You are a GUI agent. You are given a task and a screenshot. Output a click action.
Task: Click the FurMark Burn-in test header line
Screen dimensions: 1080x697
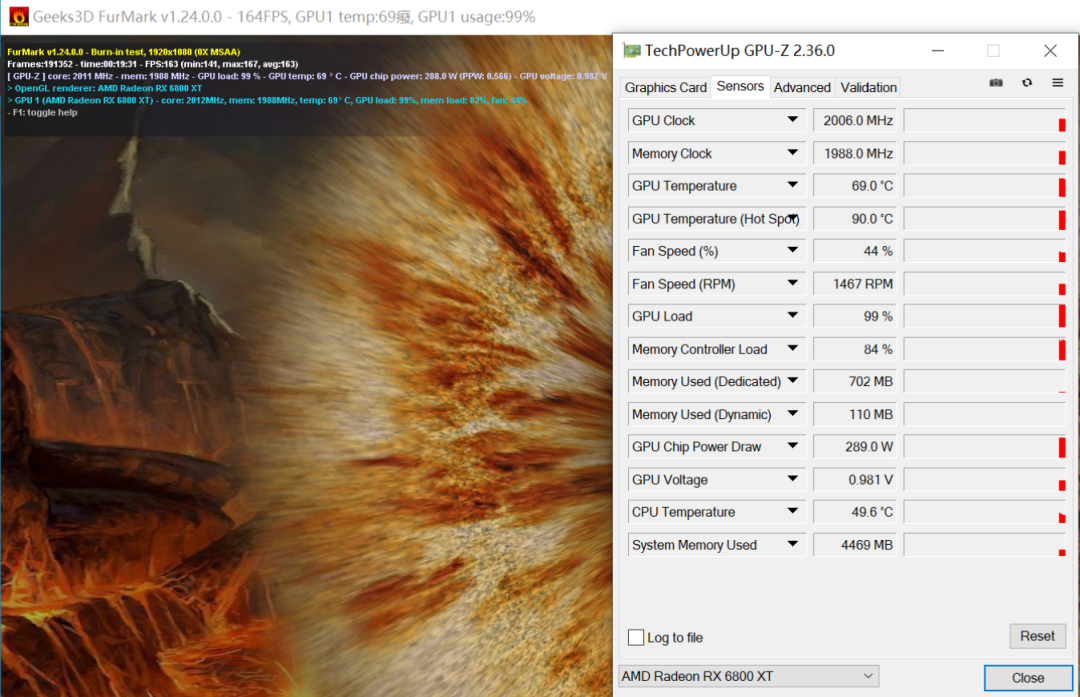coord(124,52)
